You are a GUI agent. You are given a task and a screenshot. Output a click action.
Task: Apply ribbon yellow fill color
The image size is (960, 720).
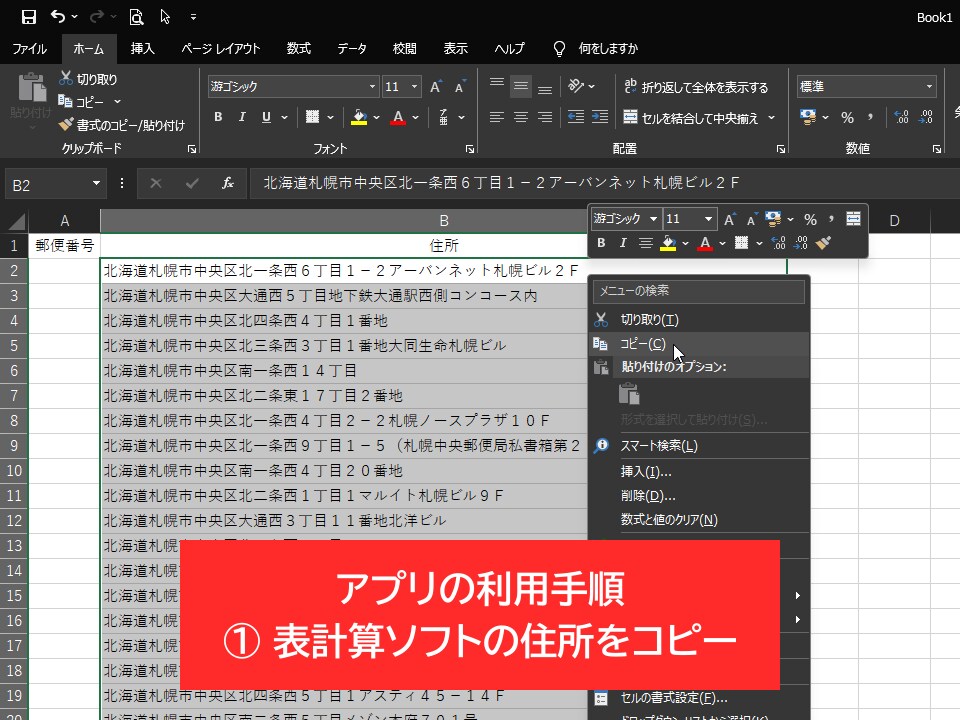pyautogui.click(x=359, y=116)
